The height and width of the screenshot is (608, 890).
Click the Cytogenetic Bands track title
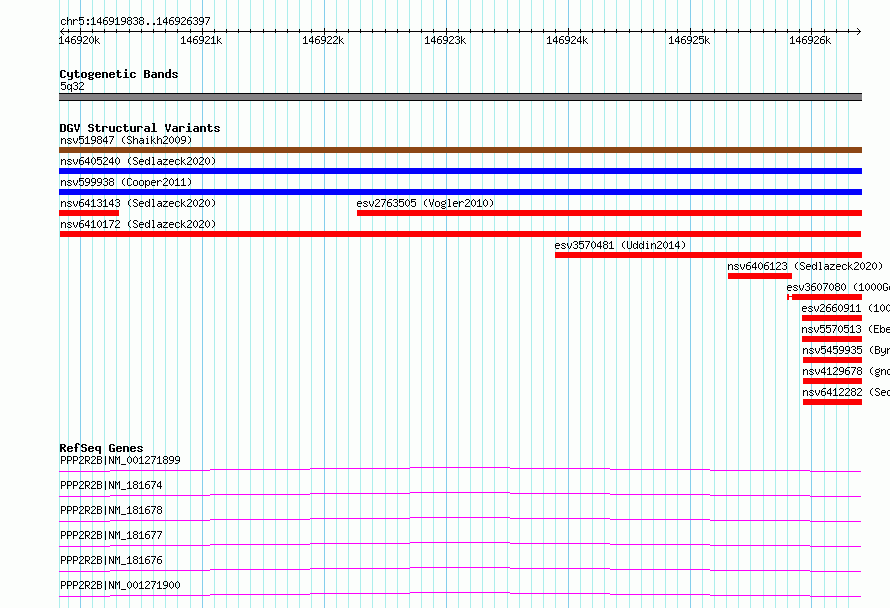tap(119, 74)
